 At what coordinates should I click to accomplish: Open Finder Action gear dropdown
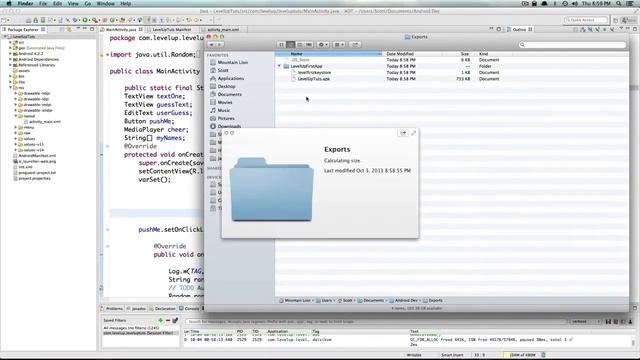323,44
